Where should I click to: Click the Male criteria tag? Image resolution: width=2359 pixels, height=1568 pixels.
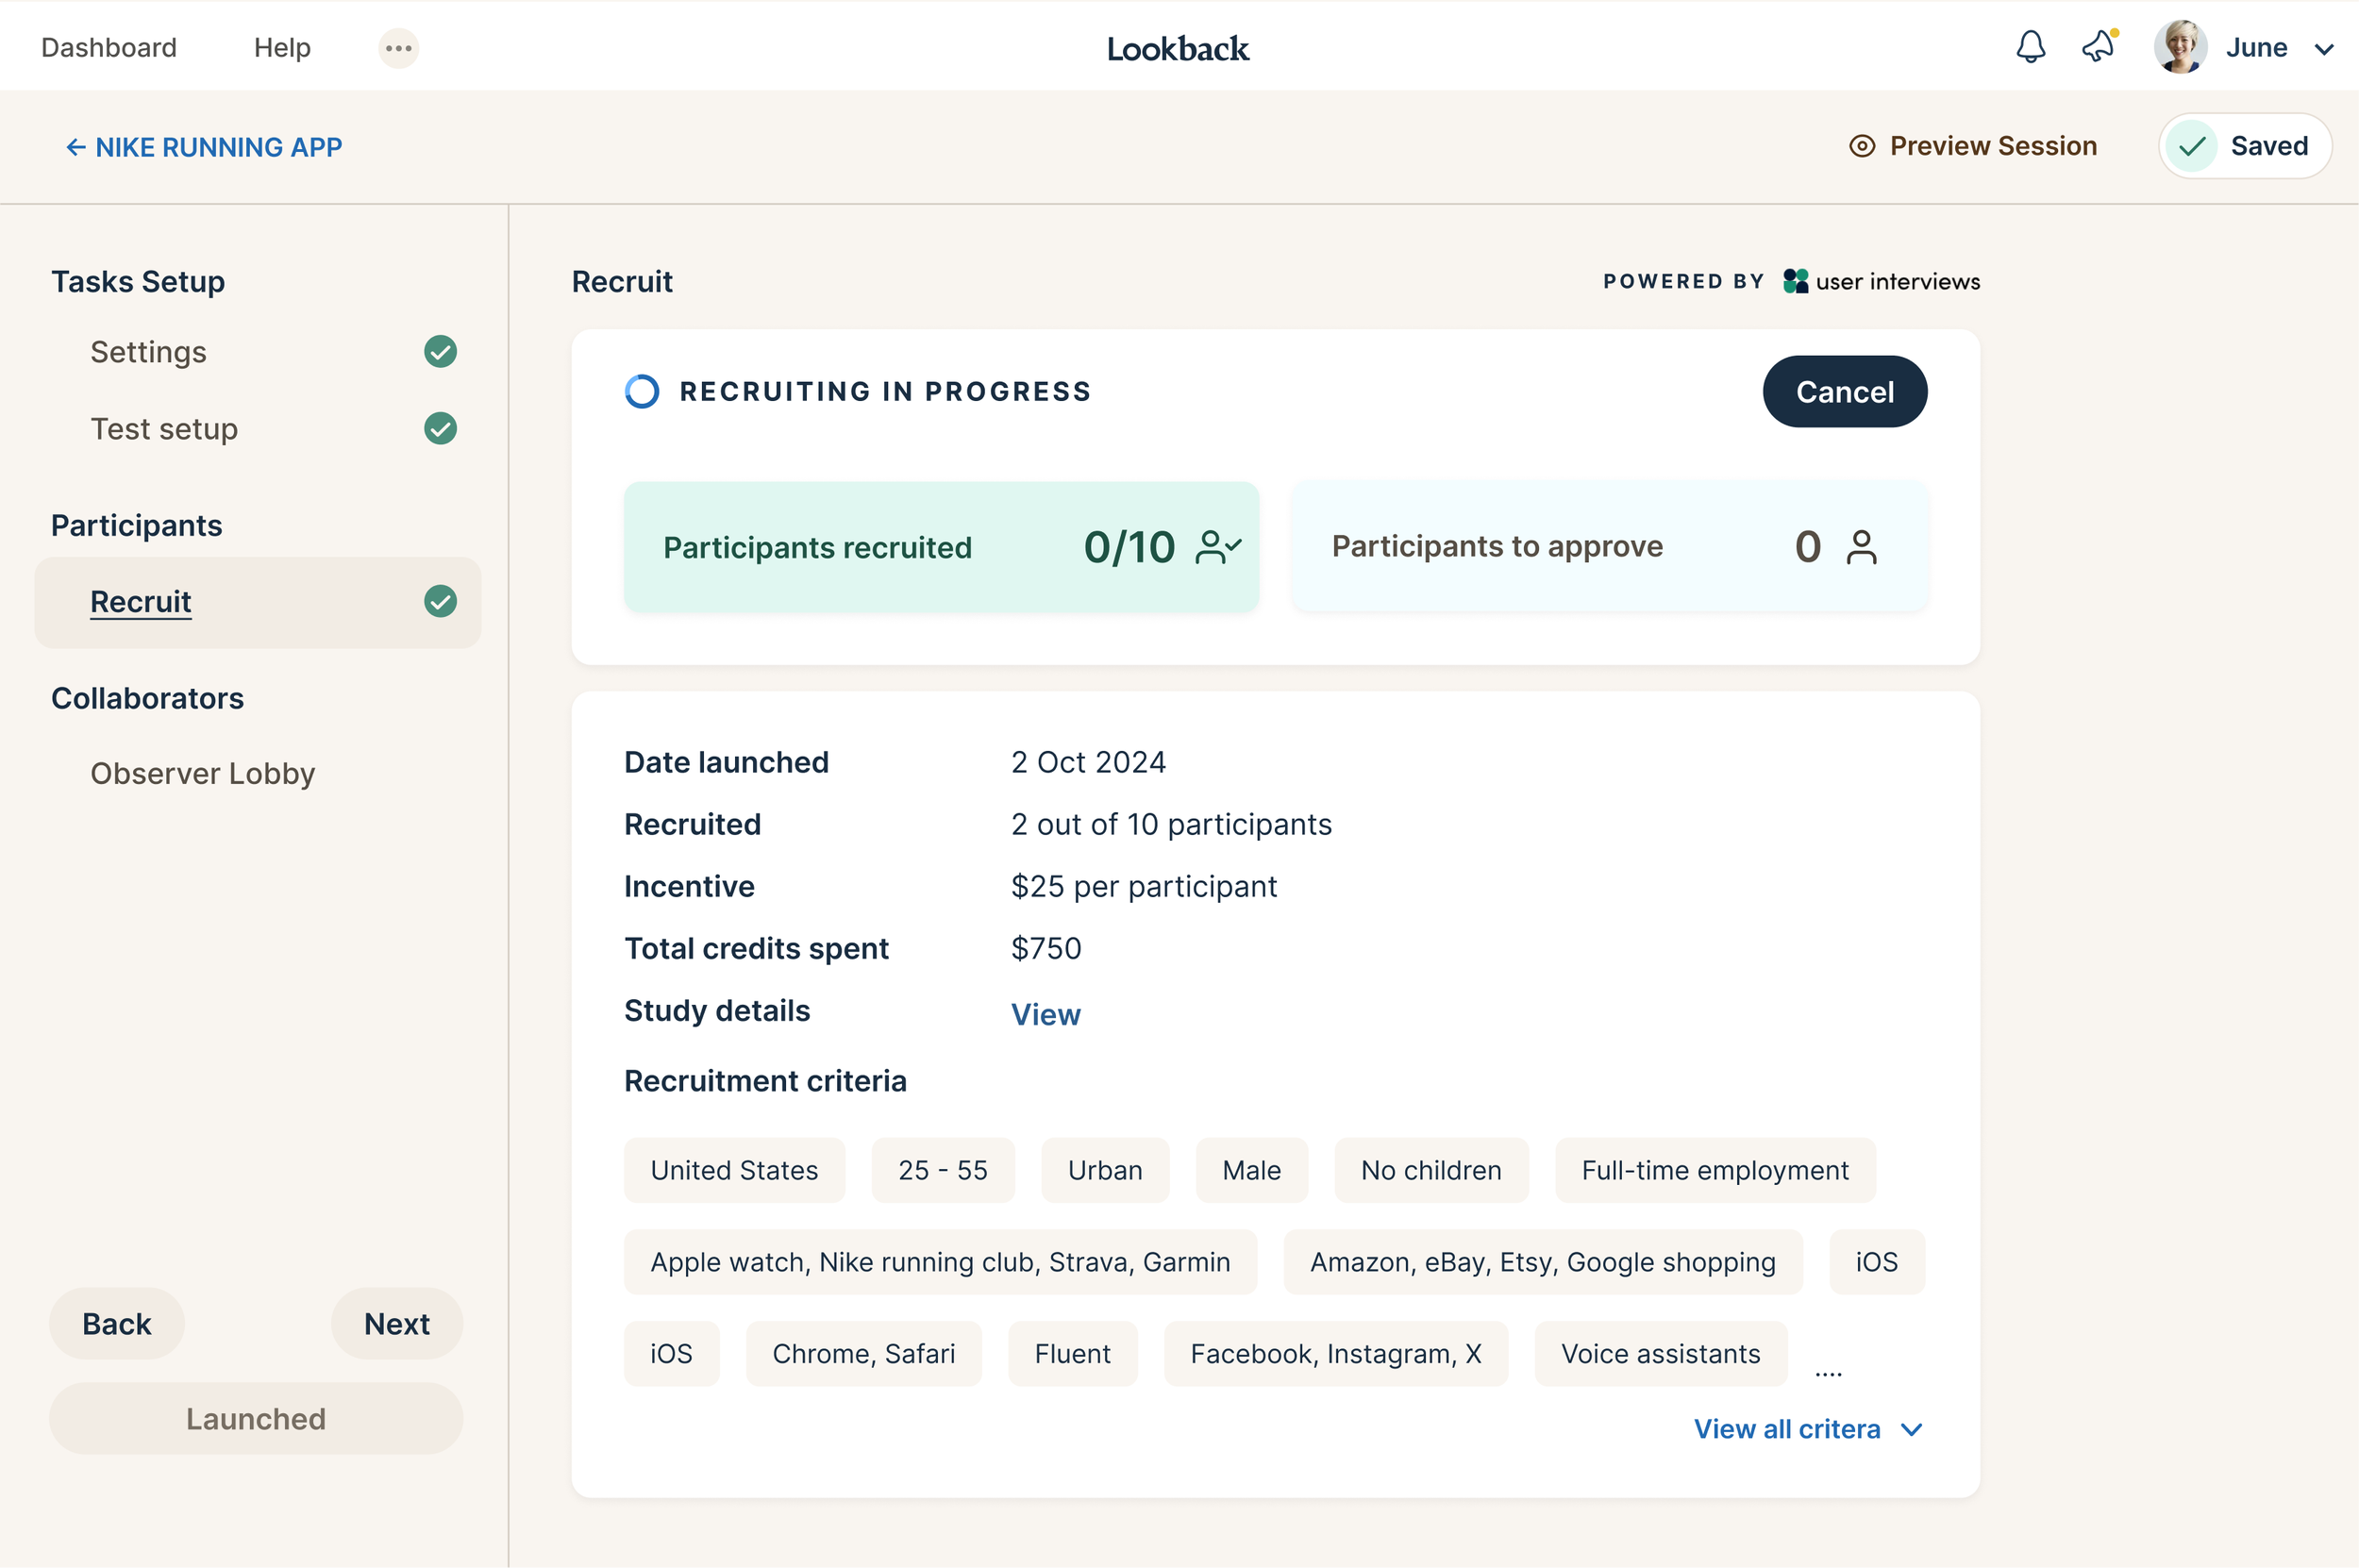click(x=1251, y=1171)
